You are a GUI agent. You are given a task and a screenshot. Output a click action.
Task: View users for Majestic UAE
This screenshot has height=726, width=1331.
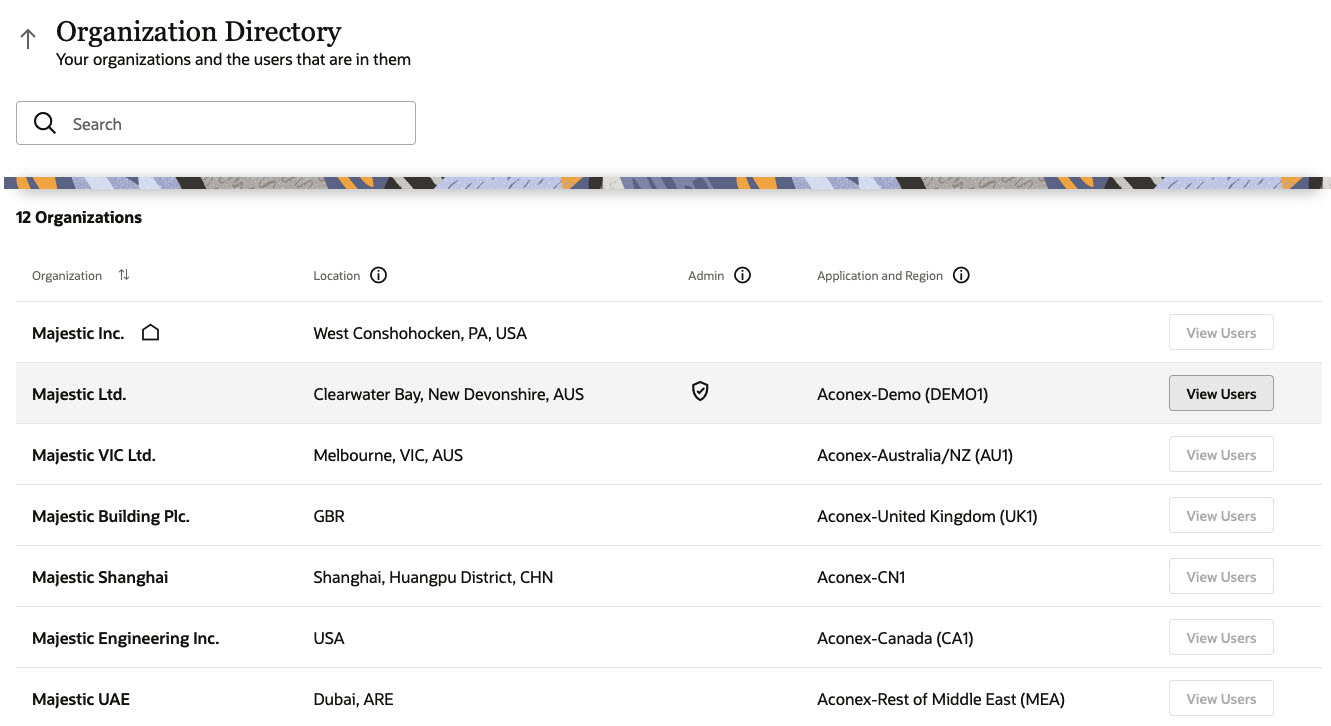click(1220, 698)
